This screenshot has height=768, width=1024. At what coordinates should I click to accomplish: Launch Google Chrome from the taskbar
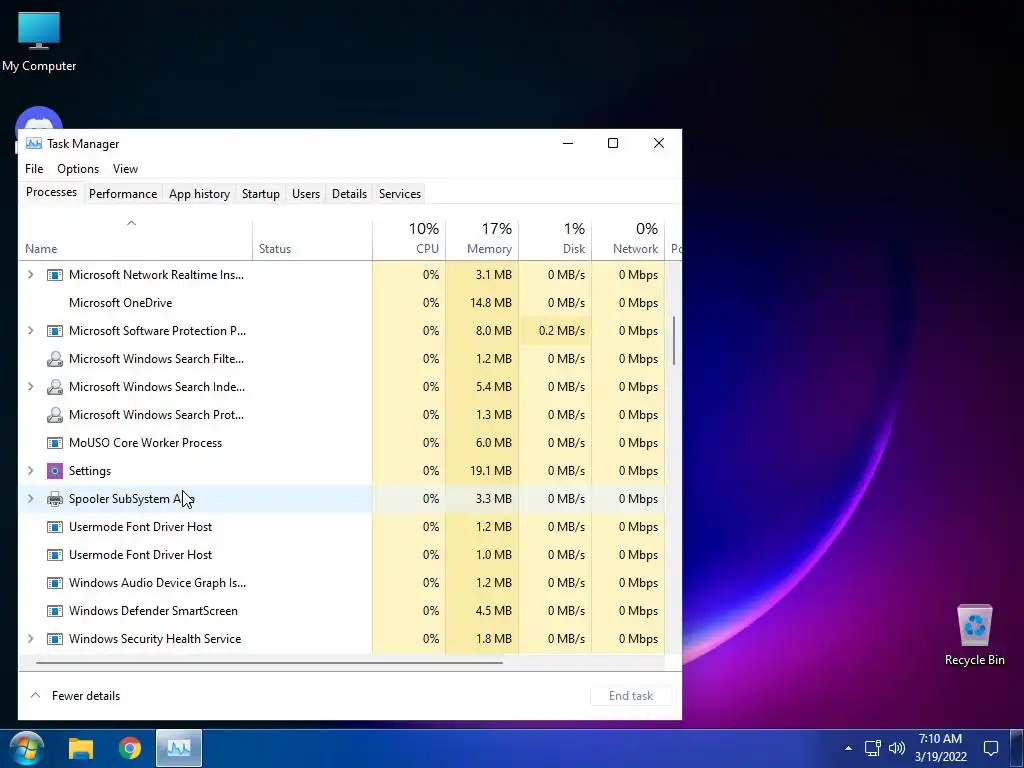tap(130, 748)
